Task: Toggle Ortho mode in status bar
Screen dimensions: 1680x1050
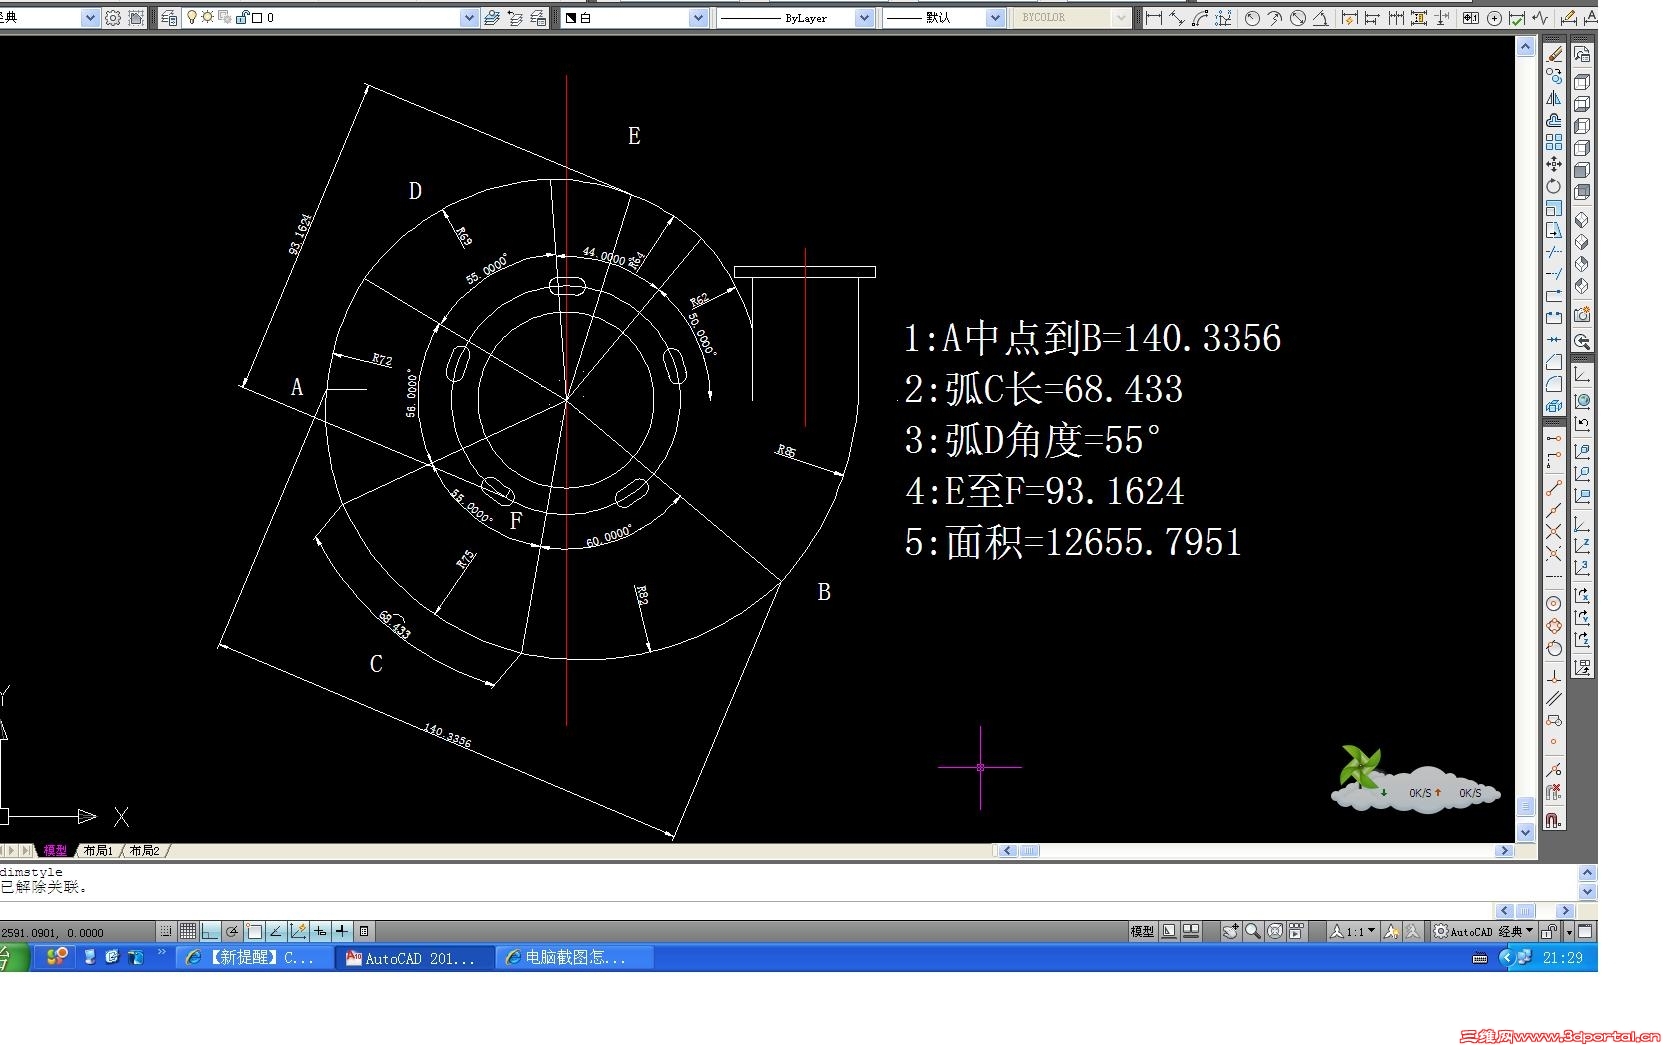Action: (210, 931)
